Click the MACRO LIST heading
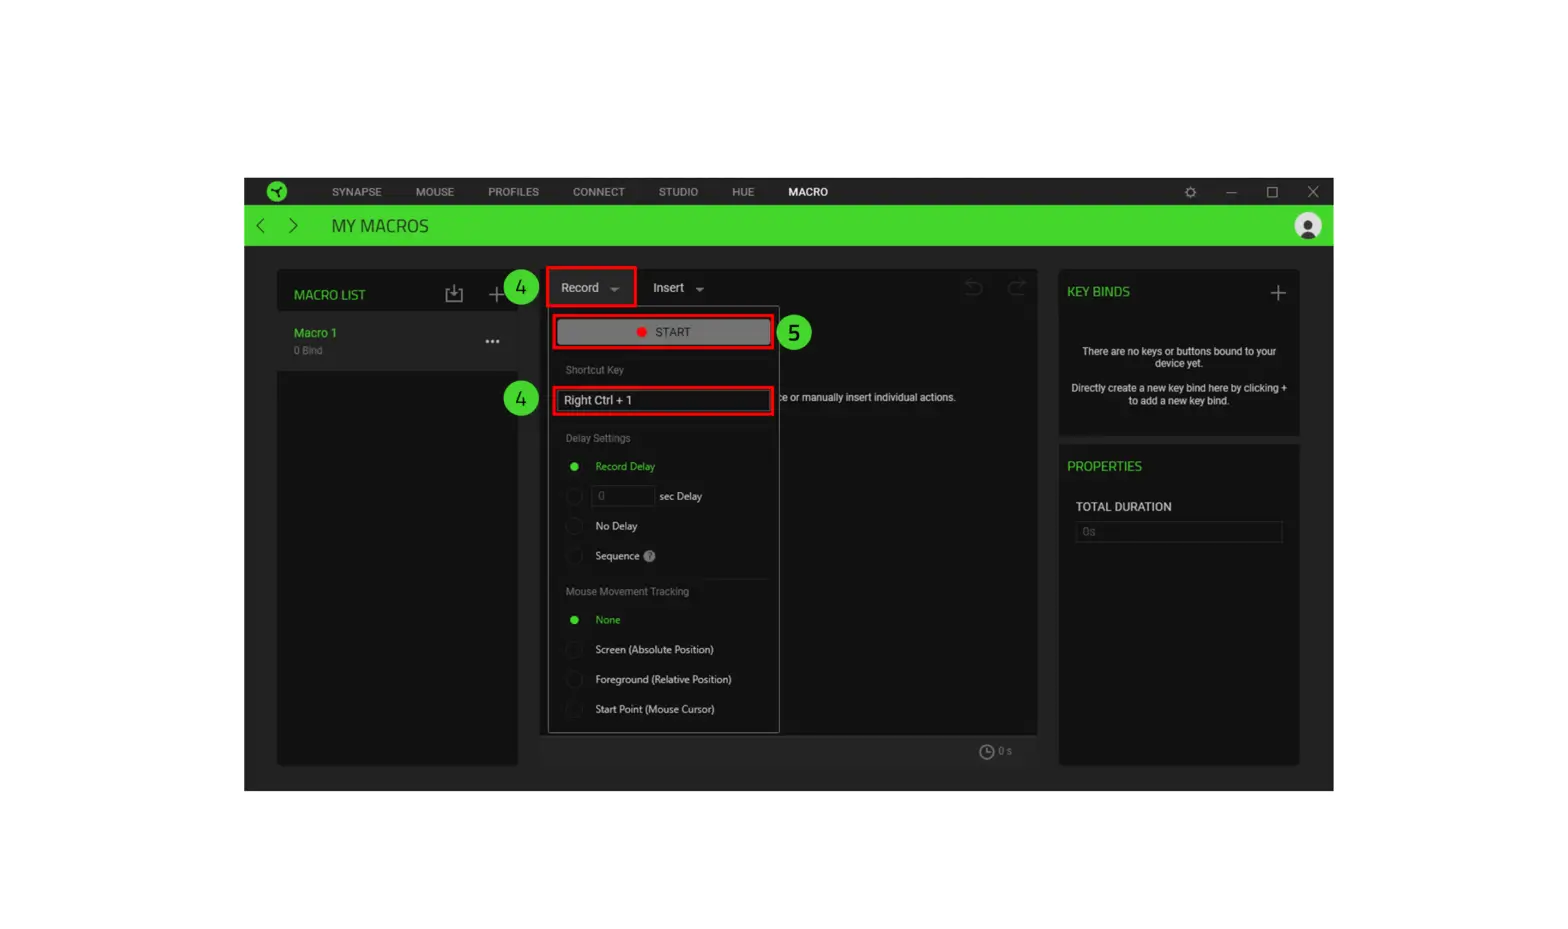Screen dimensions: 1568x929 pos(329,295)
